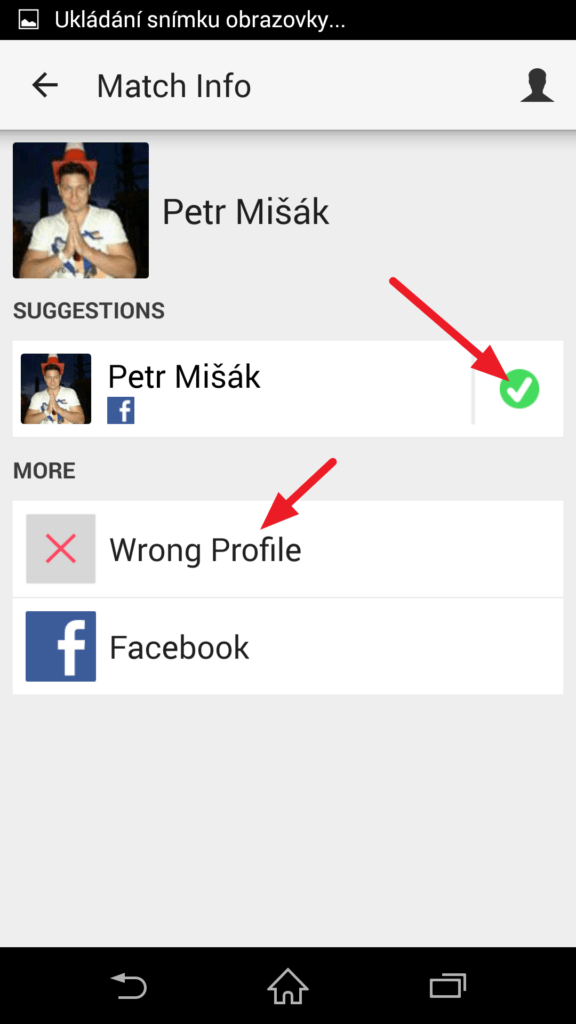This screenshot has height=1024, width=576.
Task: Select the Petr Mišák suggestion name
Action: [x=184, y=377]
